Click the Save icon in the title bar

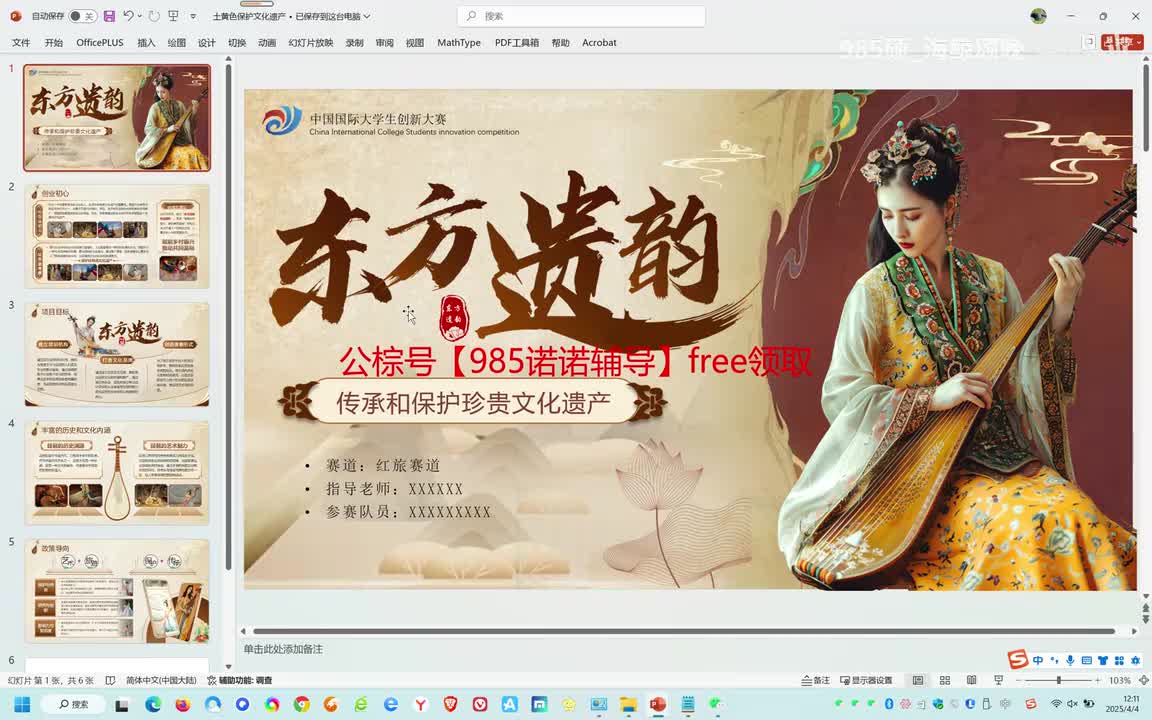109,16
